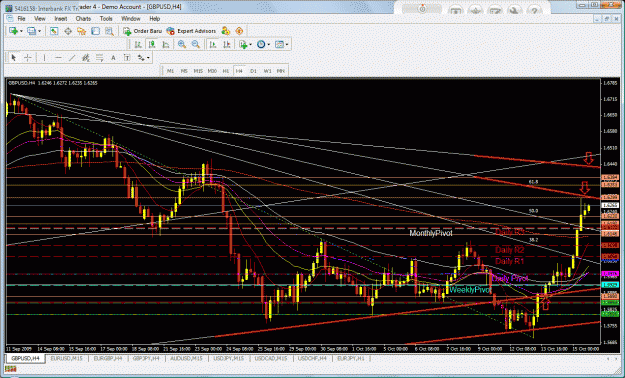Expand the Arrows objects dropdown
625x378 pixels.
[x=148, y=58]
